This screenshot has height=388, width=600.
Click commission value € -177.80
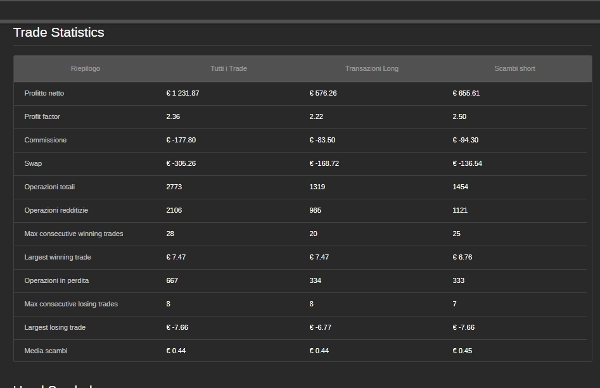click(181, 140)
